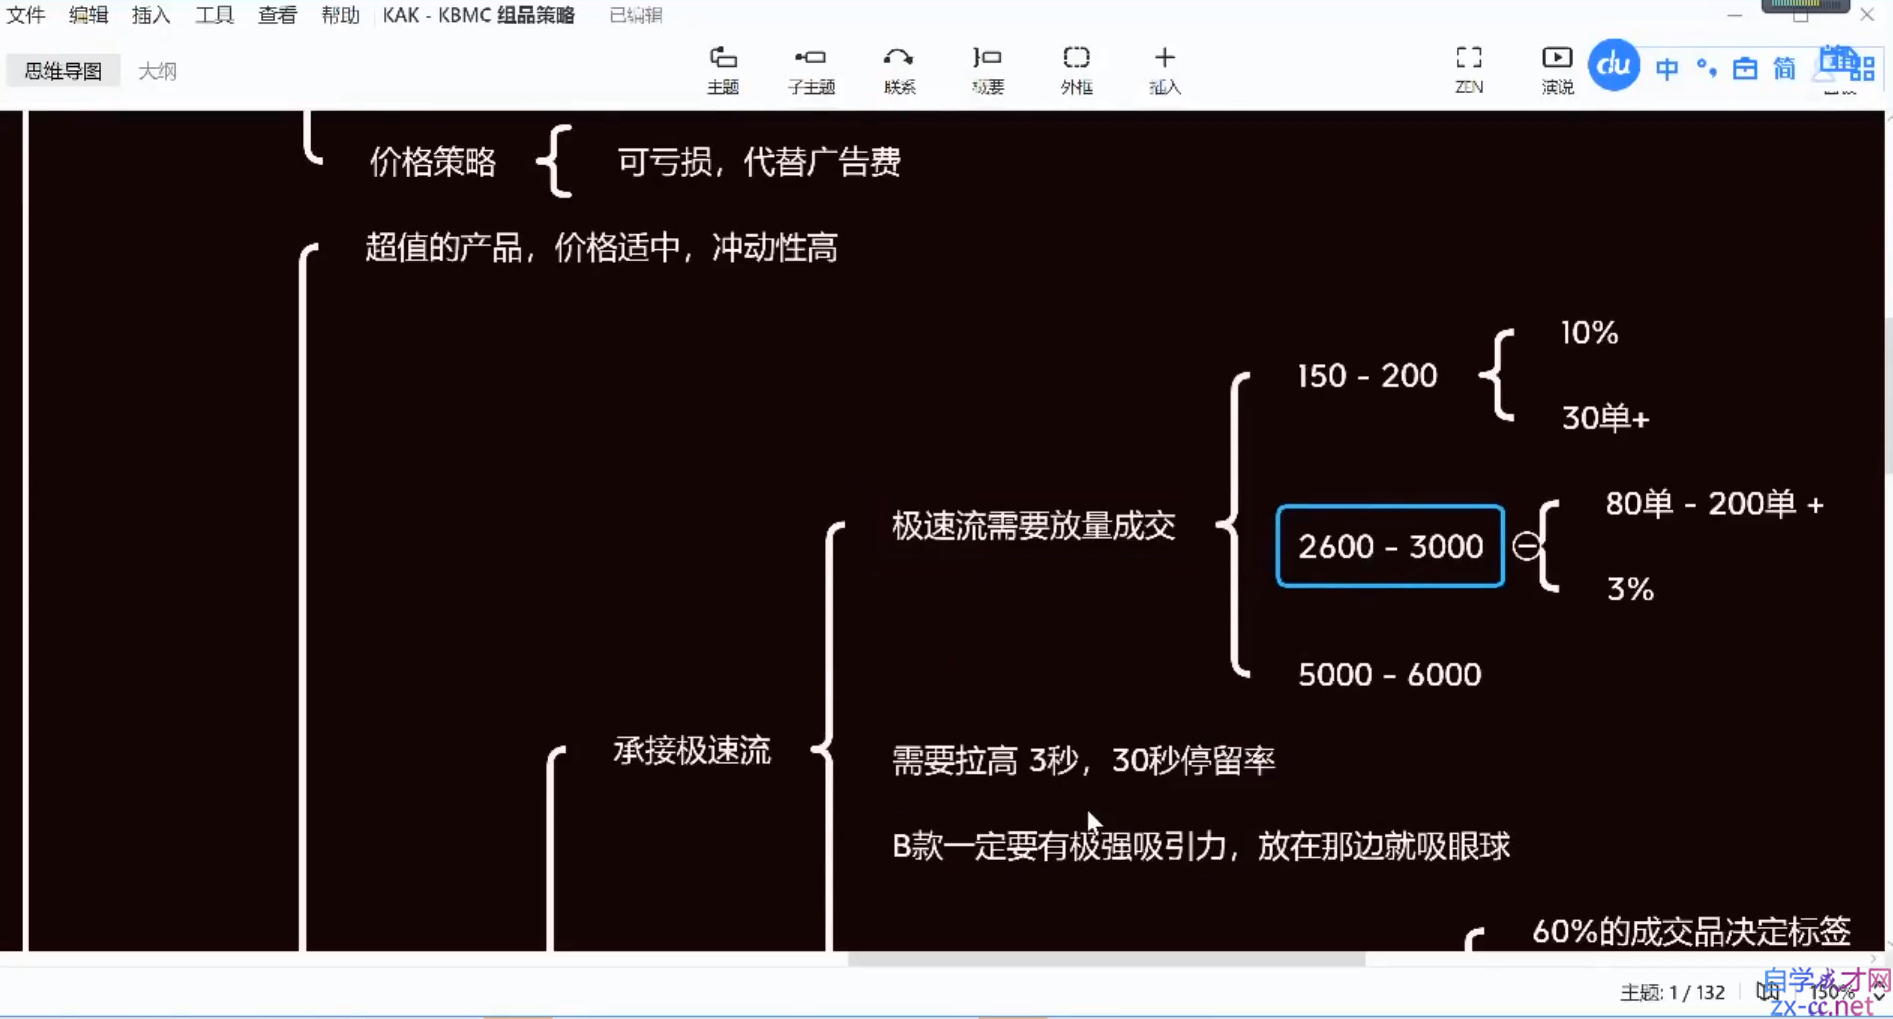Select the 2600 - 3000 topic
Image resolution: width=1893 pixels, height=1019 pixels.
1390,546
